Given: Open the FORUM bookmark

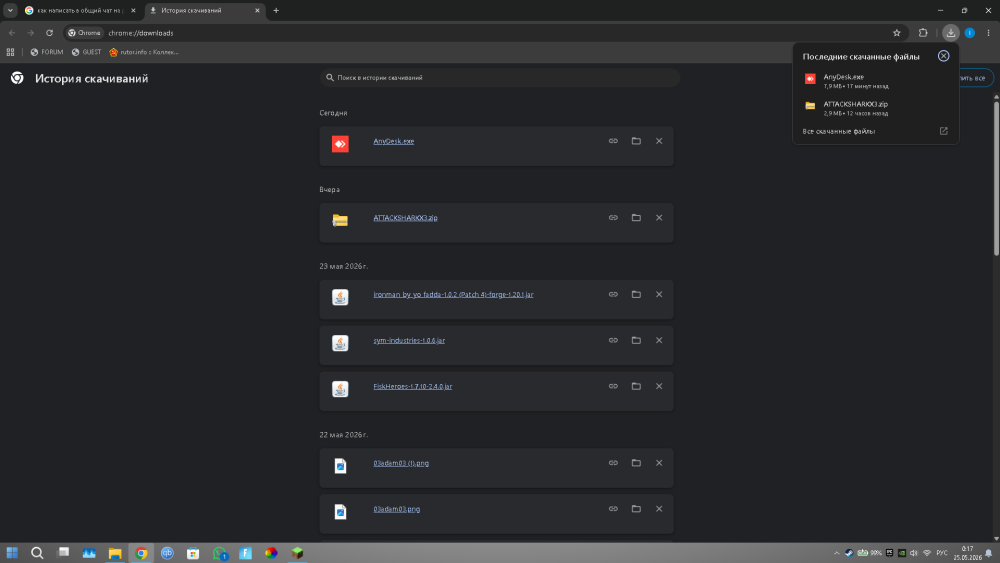Looking at the screenshot, I should [47, 52].
